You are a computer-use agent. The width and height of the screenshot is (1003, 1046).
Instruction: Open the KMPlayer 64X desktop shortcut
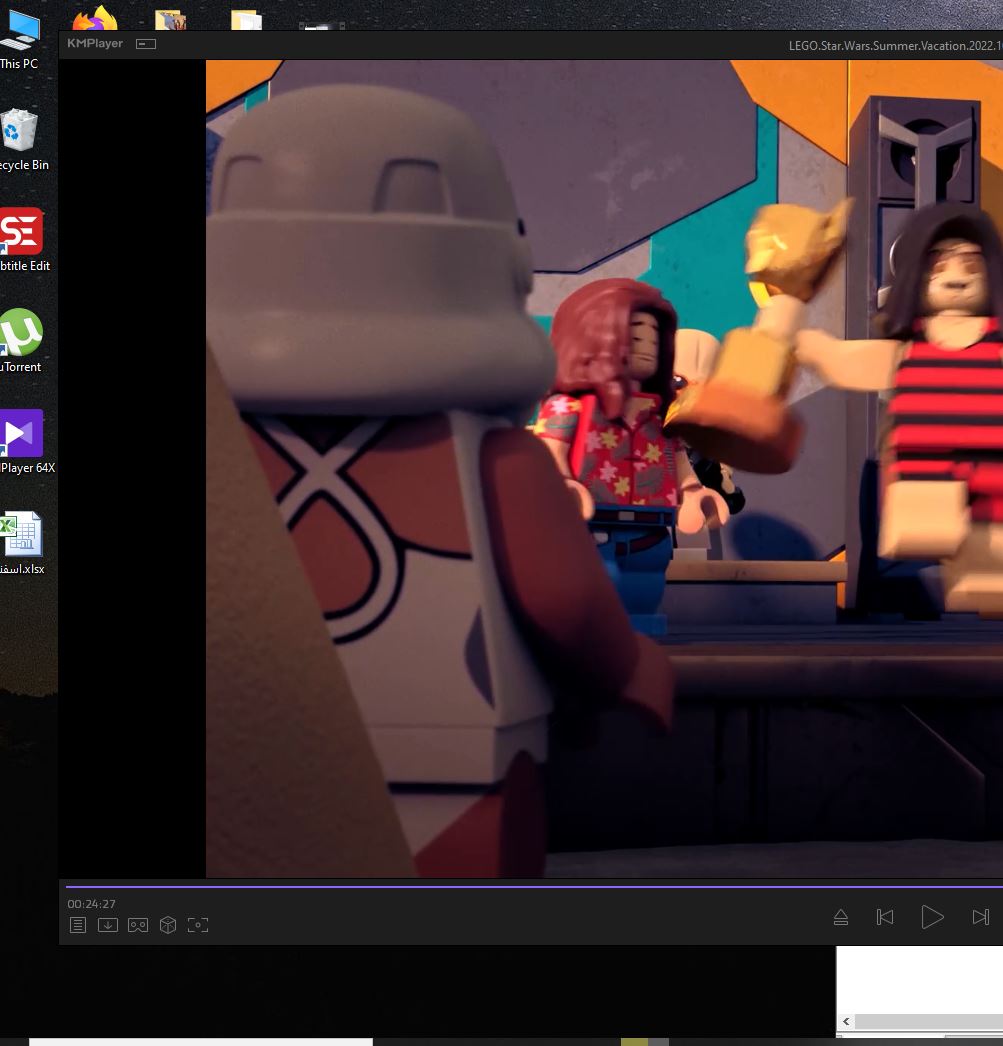pyautogui.click(x=22, y=440)
